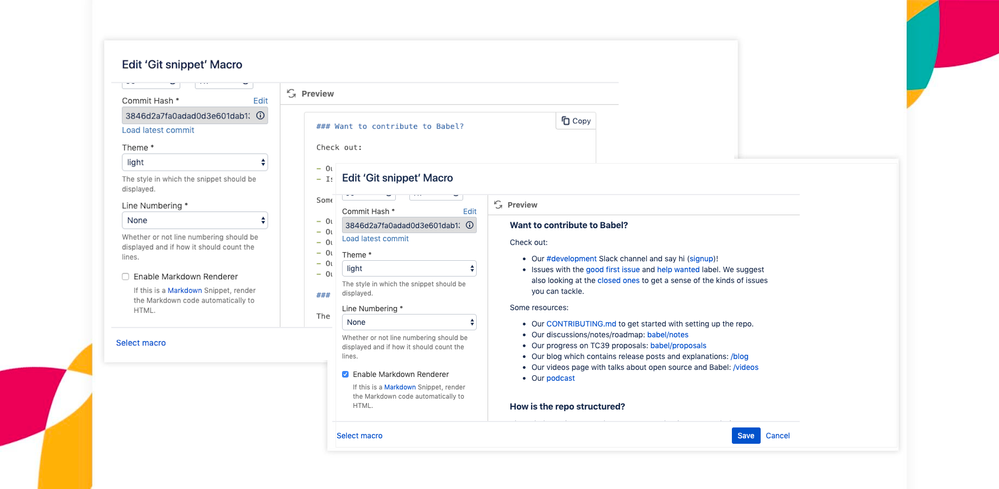Image resolution: width=999 pixels, height=489 pixels.
Task: Open the babel/notes link
Action: (668, 334)
